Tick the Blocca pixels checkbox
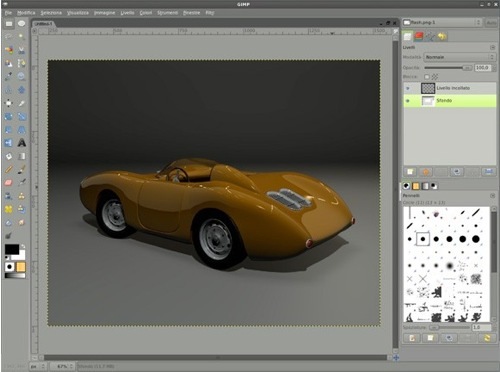The height and width of the screenshot is (372, 500). click(x=427, y=77)
